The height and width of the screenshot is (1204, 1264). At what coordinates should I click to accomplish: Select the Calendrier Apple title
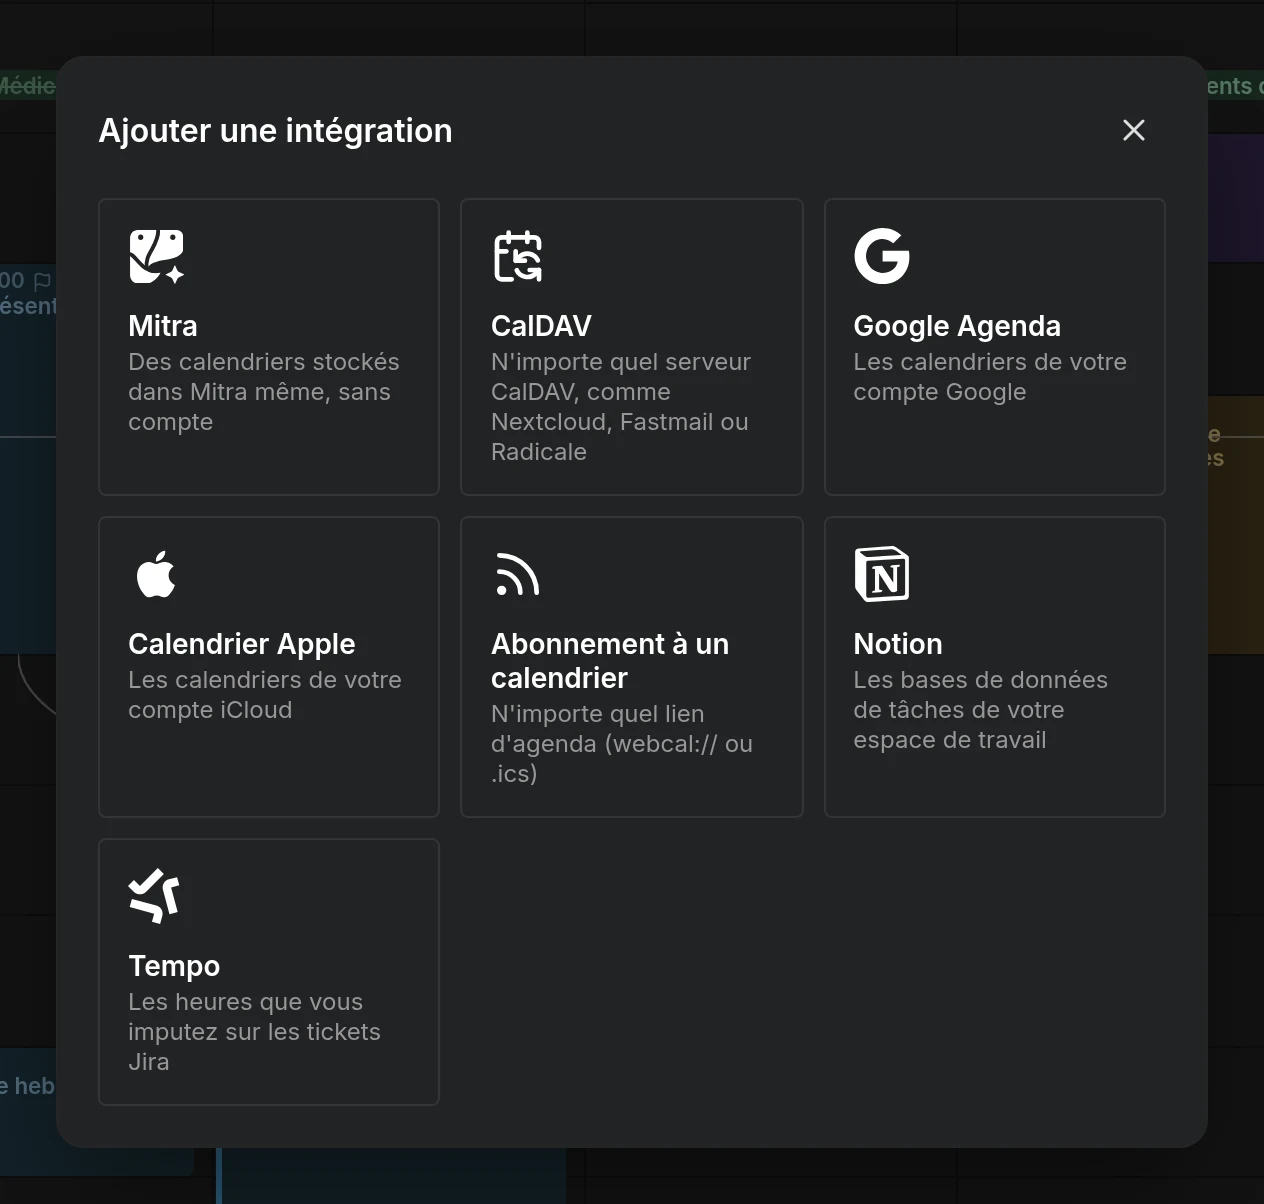point(242,644)
